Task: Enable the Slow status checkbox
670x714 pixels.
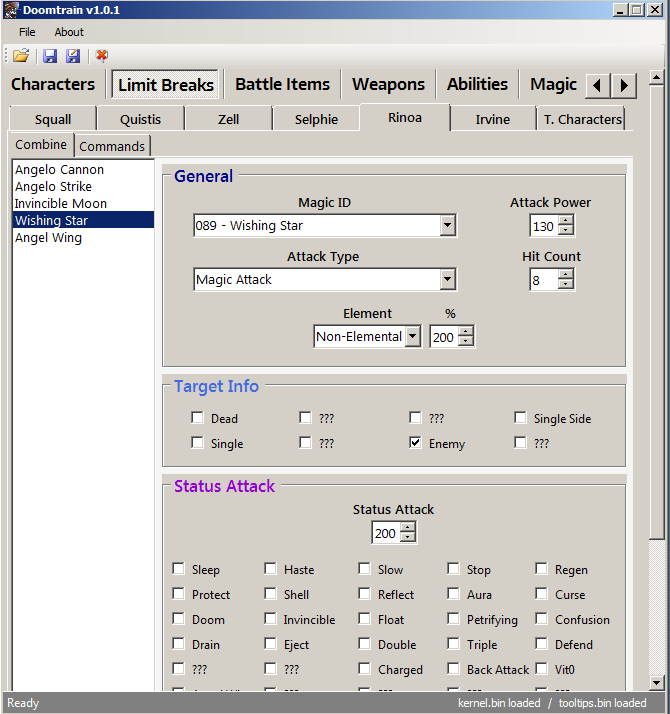Action: click(364, 569)
